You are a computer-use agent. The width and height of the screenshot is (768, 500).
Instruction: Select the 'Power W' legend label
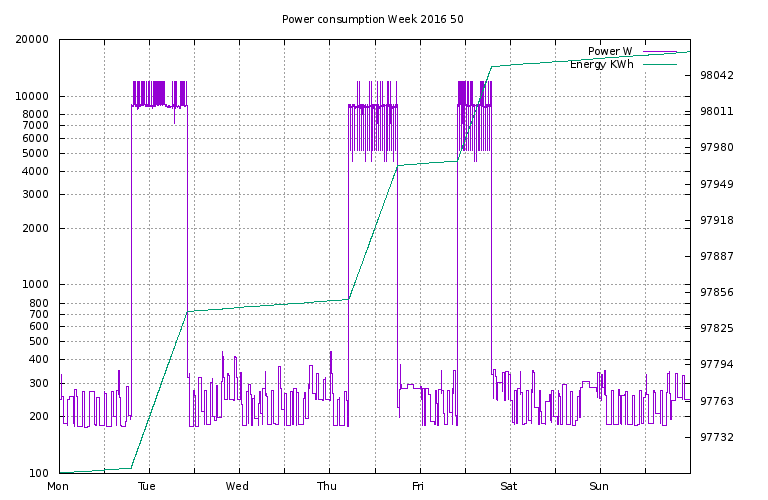pyautogui.click(x=609, y=51)
